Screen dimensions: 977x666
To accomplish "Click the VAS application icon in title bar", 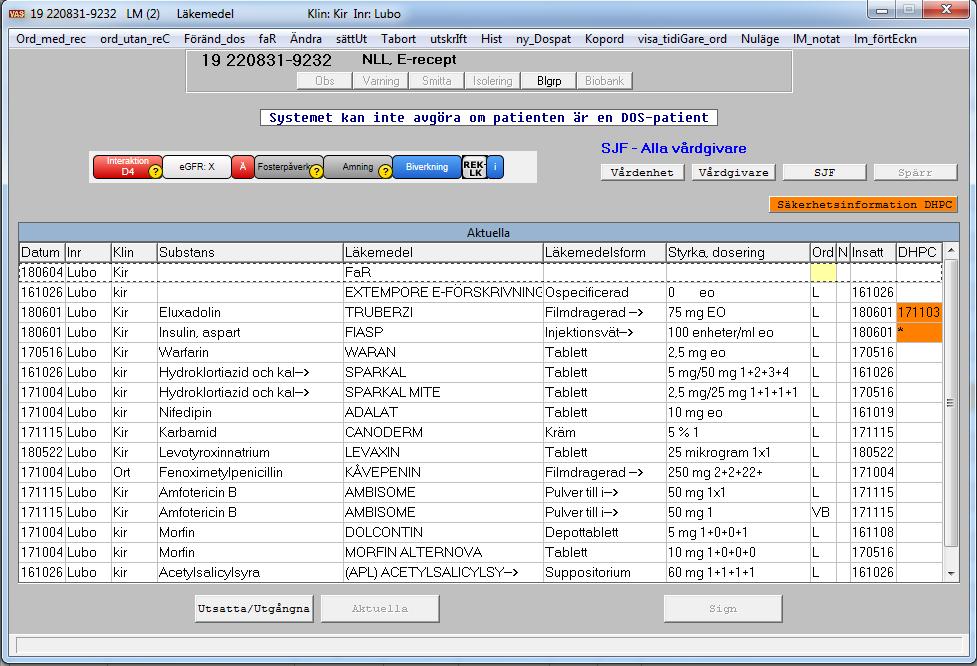I will click(17, 14).
